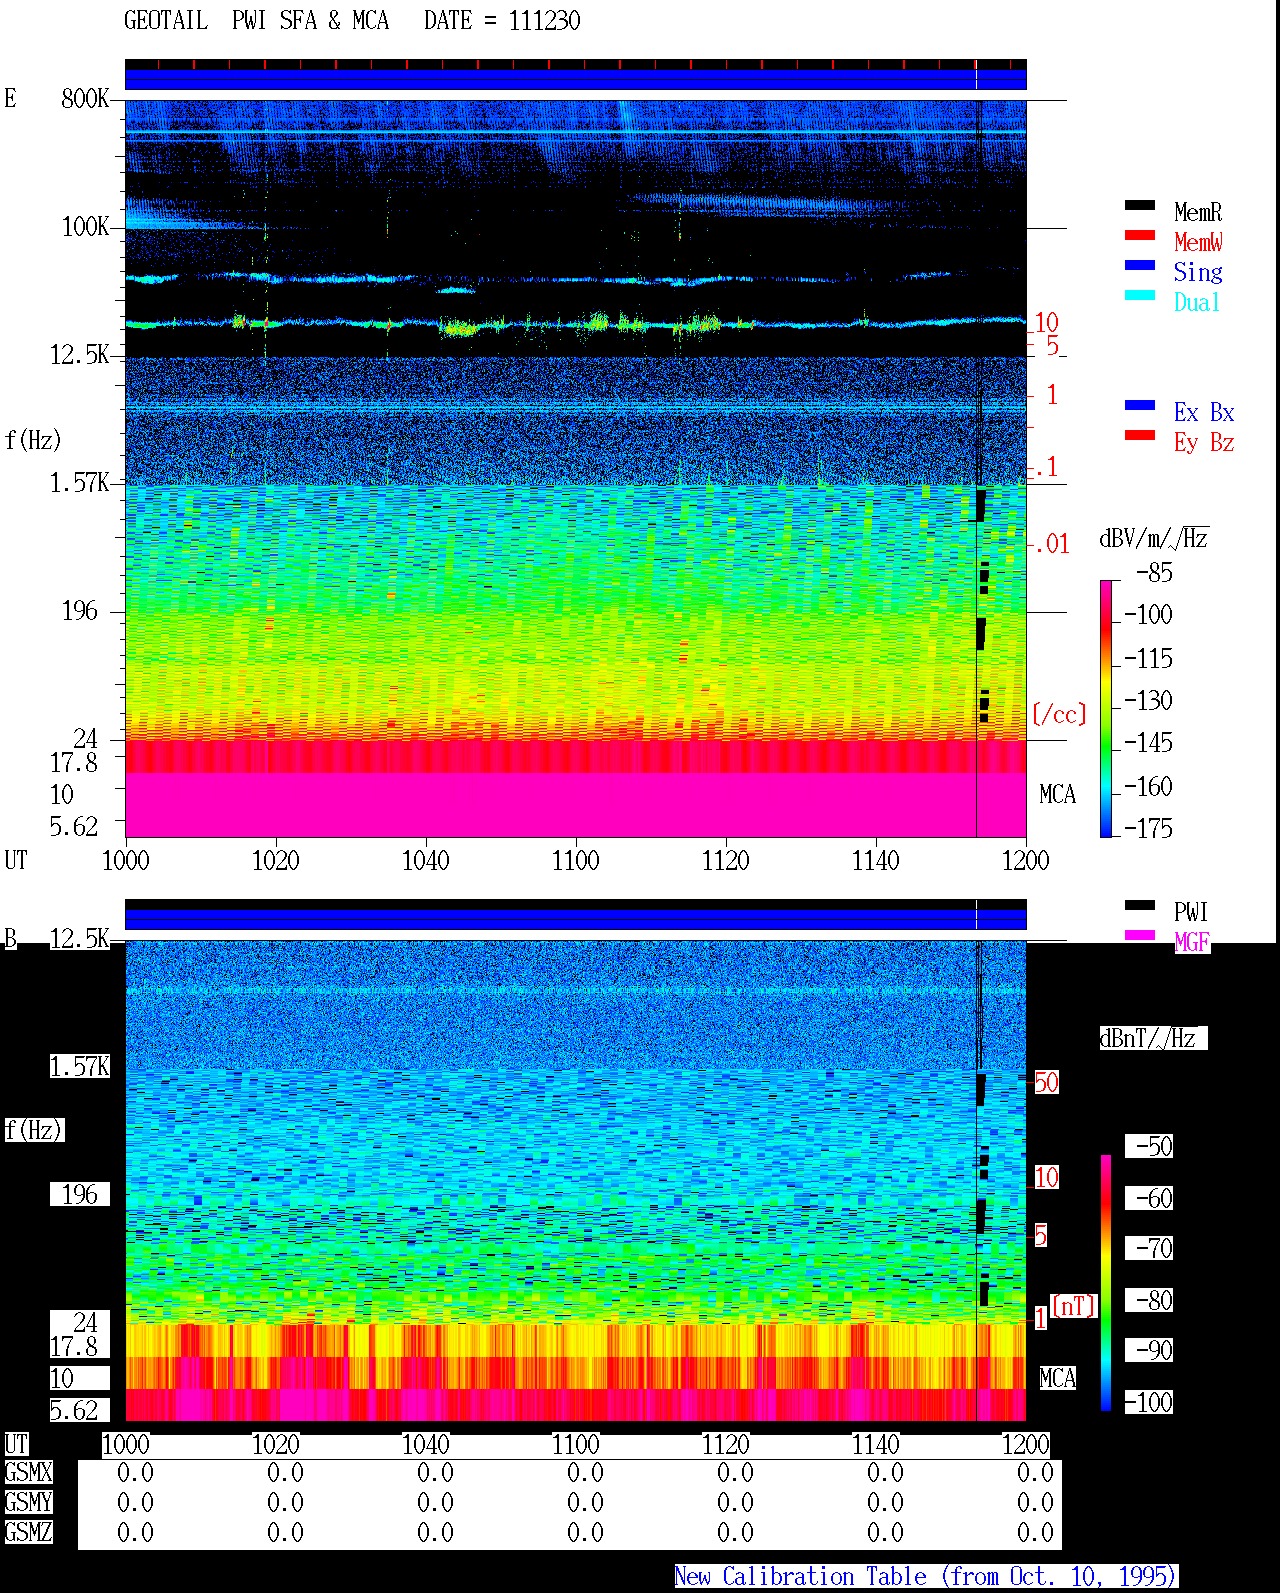Click the magnetic field dBnT color scale bar
This screenshot has width=1280, height=1593.
point(1106,1283)
